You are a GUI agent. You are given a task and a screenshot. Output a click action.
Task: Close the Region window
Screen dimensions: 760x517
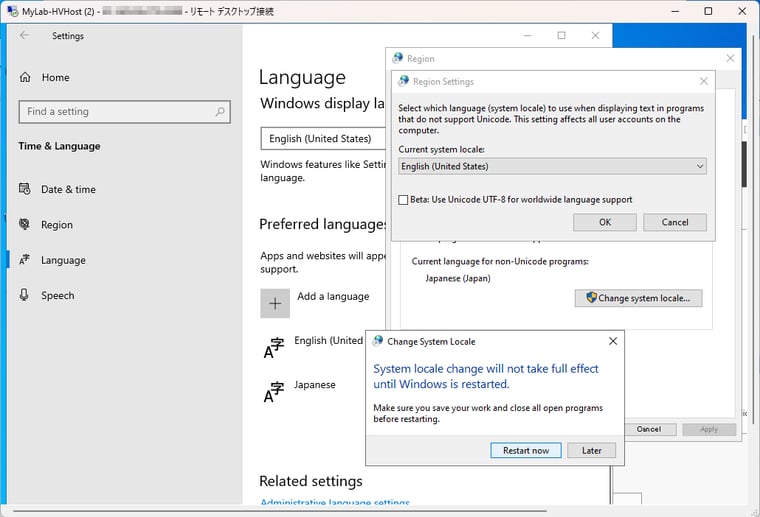tap(730, 58)
